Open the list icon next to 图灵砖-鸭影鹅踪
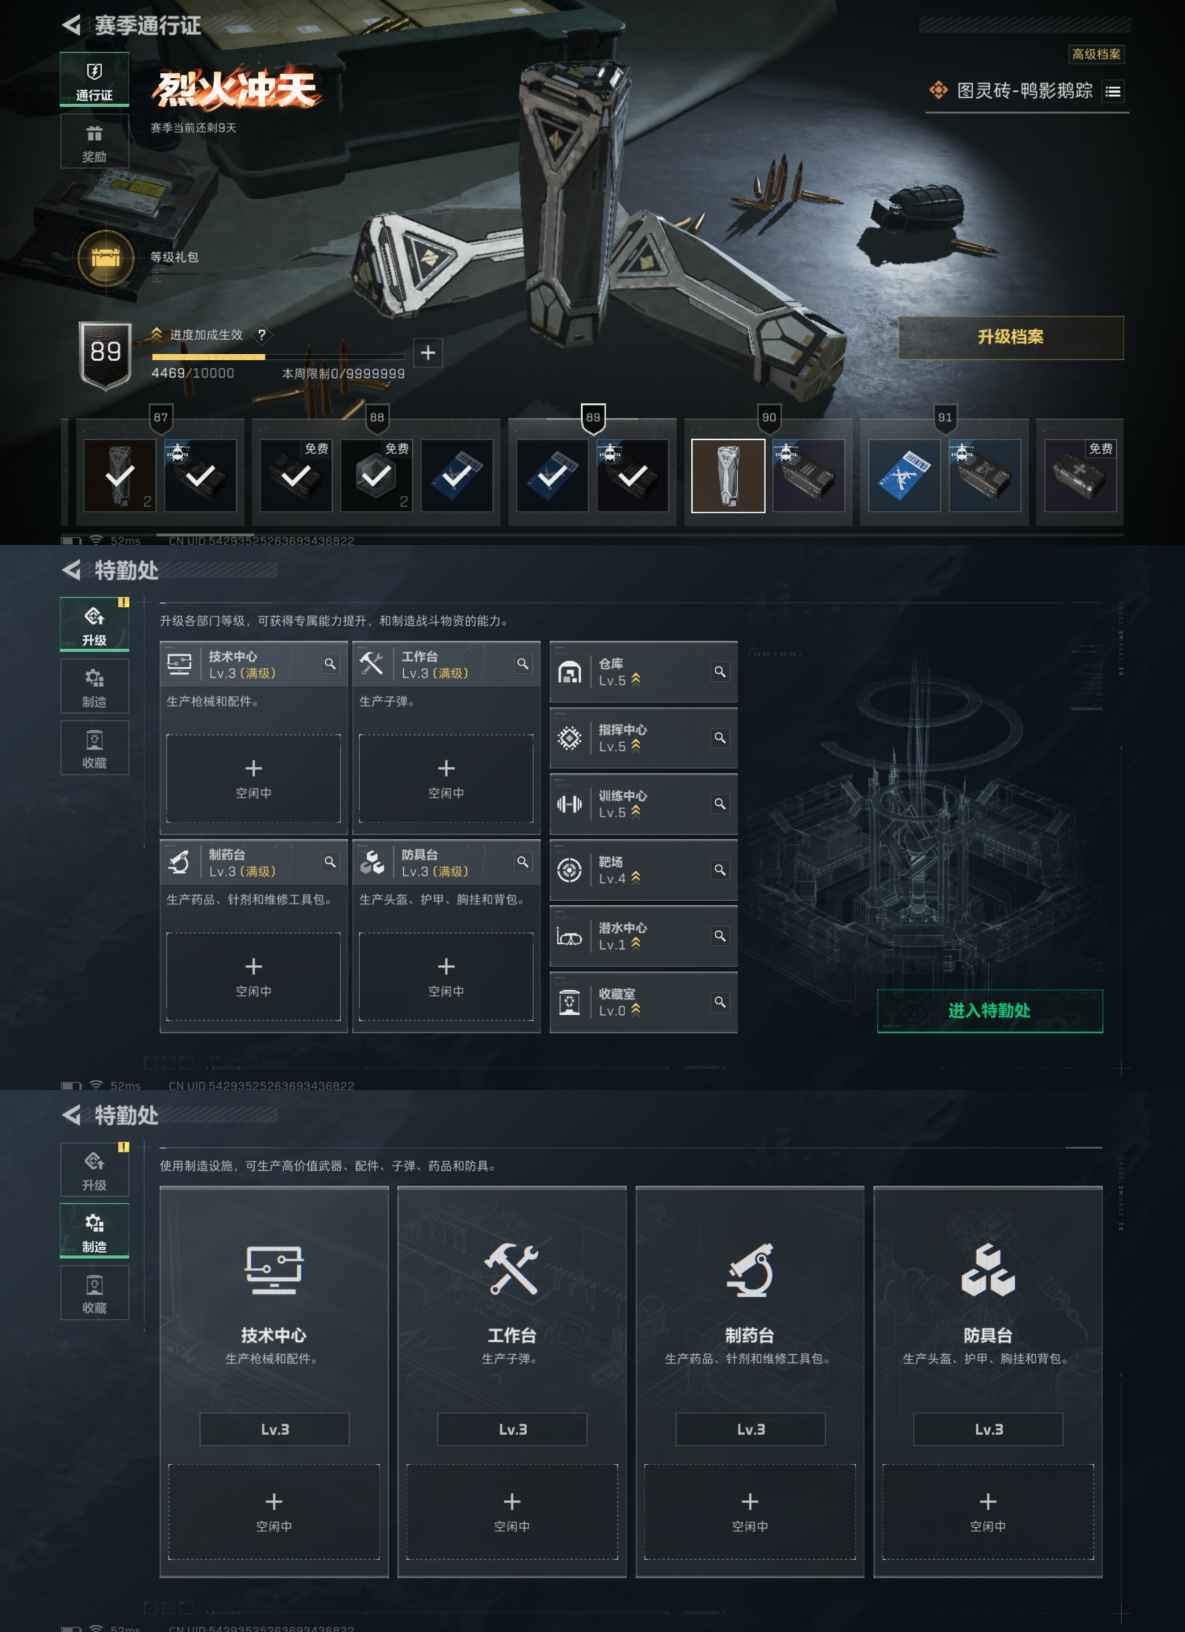Screen dimensions: 1185x1632 tap(1113, 91)
